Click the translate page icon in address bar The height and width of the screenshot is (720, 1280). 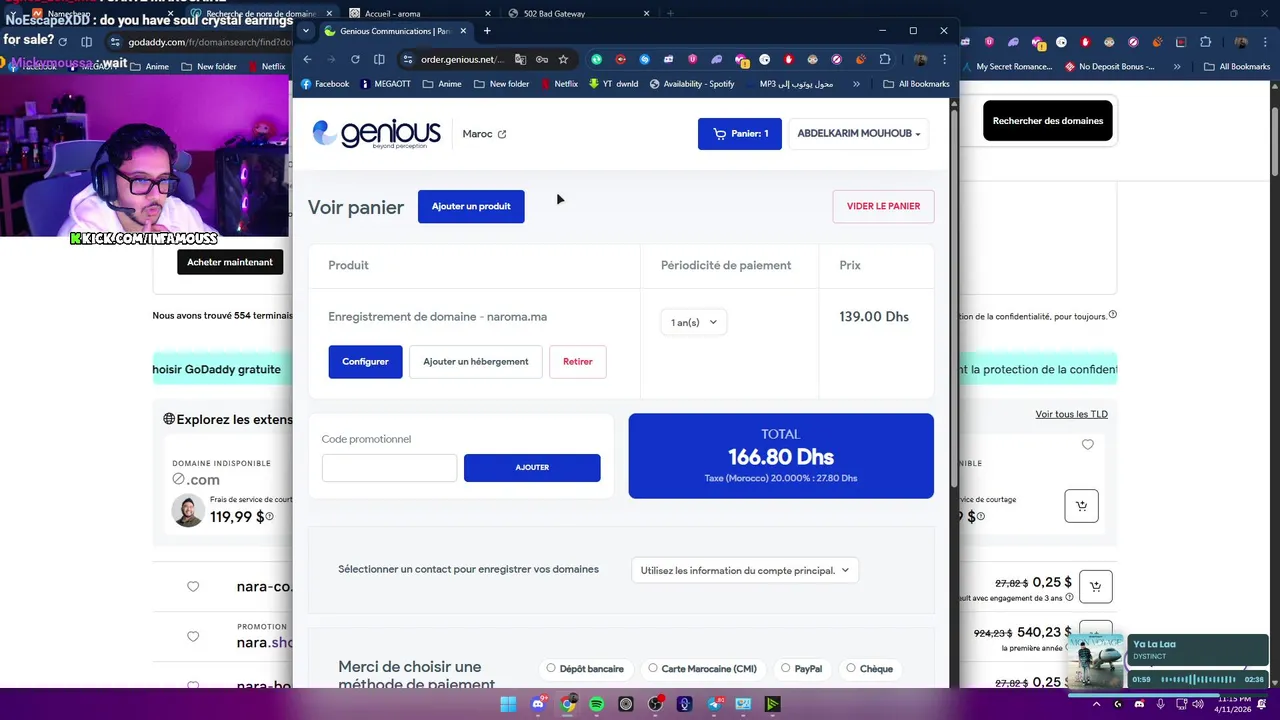click(x=520, y=59)
